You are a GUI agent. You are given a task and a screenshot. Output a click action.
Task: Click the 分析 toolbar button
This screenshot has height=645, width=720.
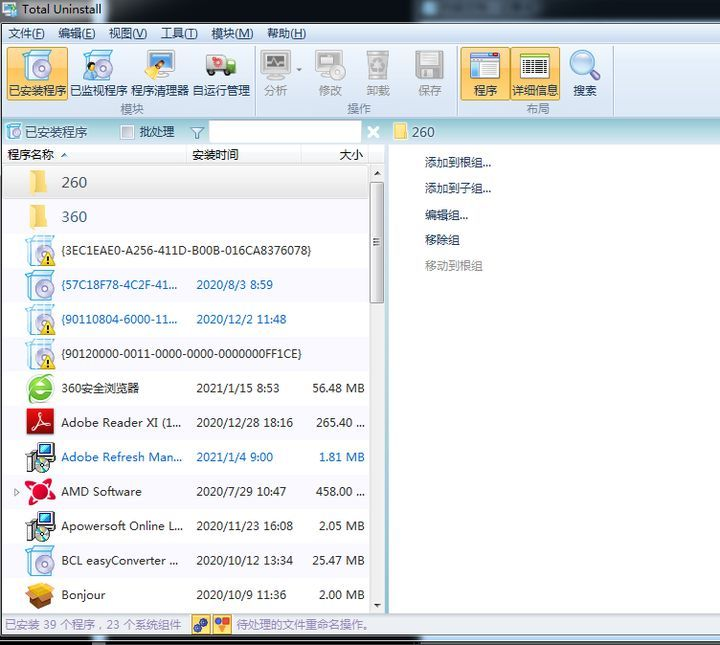tap(276, 73)
